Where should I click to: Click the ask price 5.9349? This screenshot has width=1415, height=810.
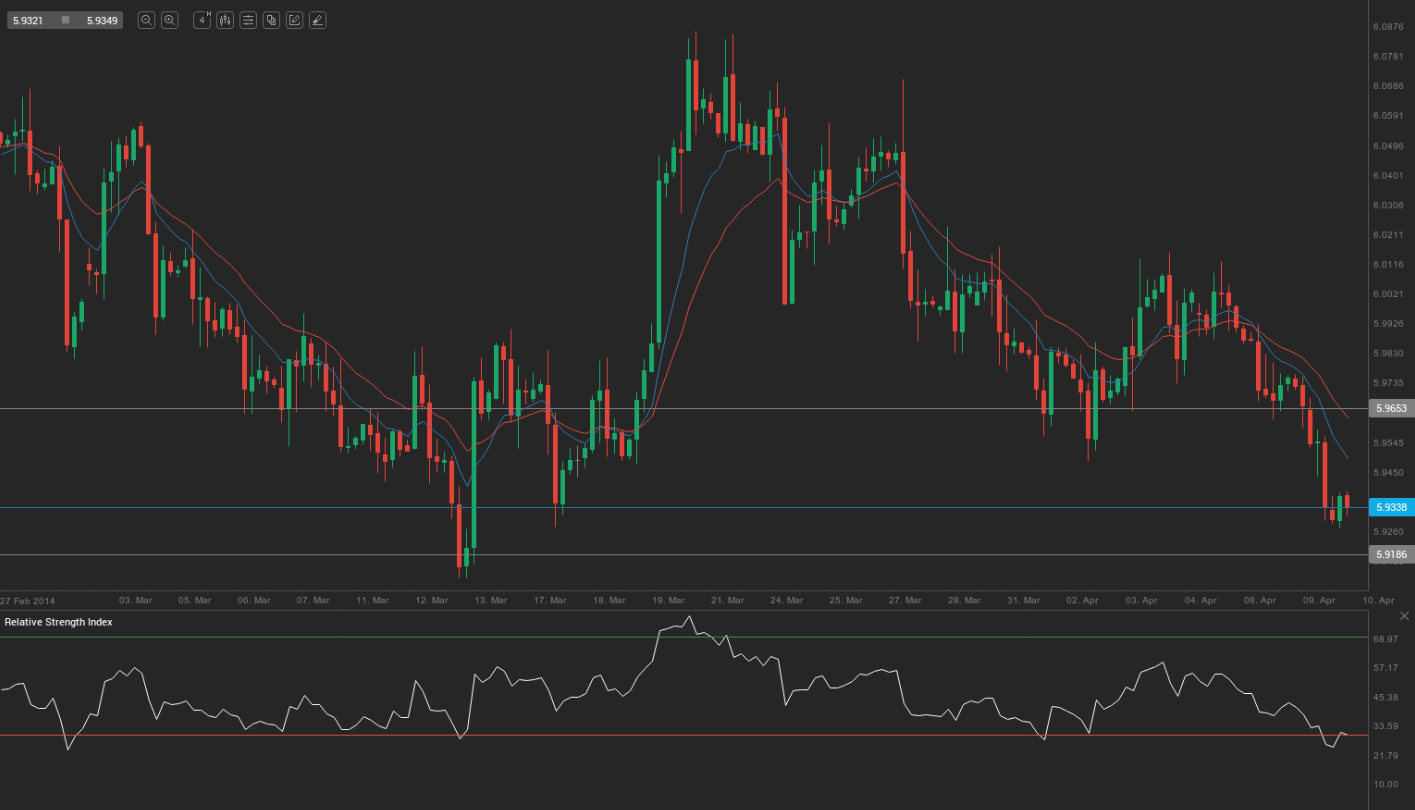pos(101,20)
